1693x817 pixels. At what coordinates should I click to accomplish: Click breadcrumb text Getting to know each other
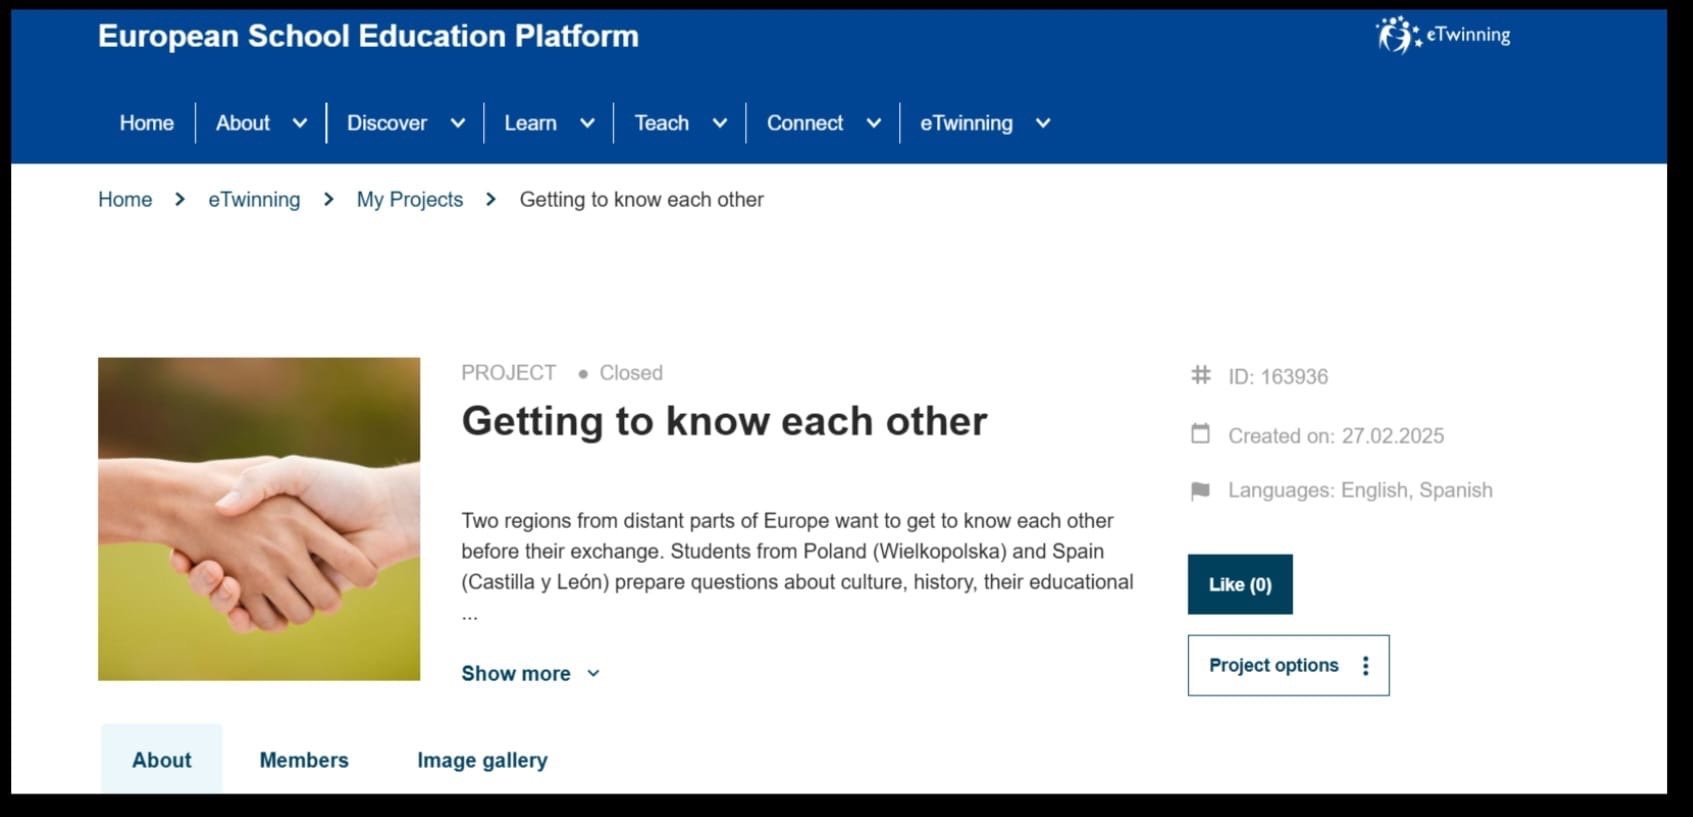pyautogui.click(x=641, y=199)
